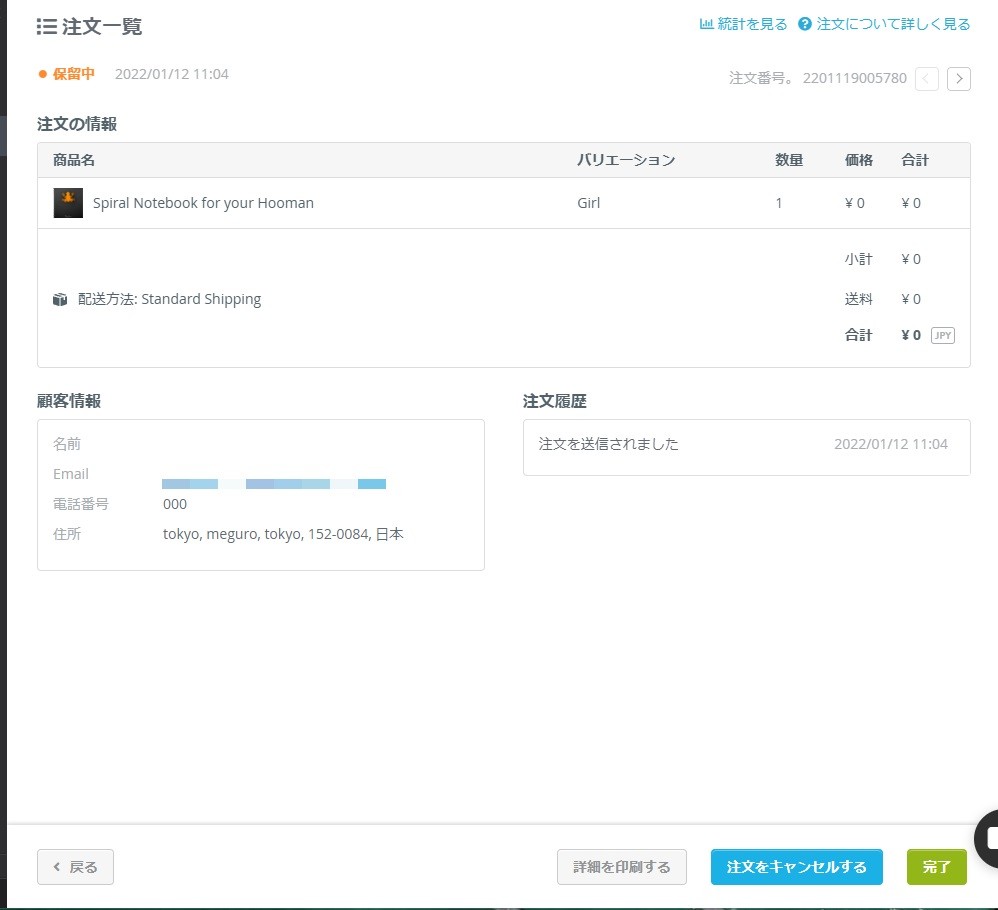Image resolution: width=998 pixels, height=910 pixels.
Task: Click the 詳細を印刷する button
Action: (x=622, y=867)
